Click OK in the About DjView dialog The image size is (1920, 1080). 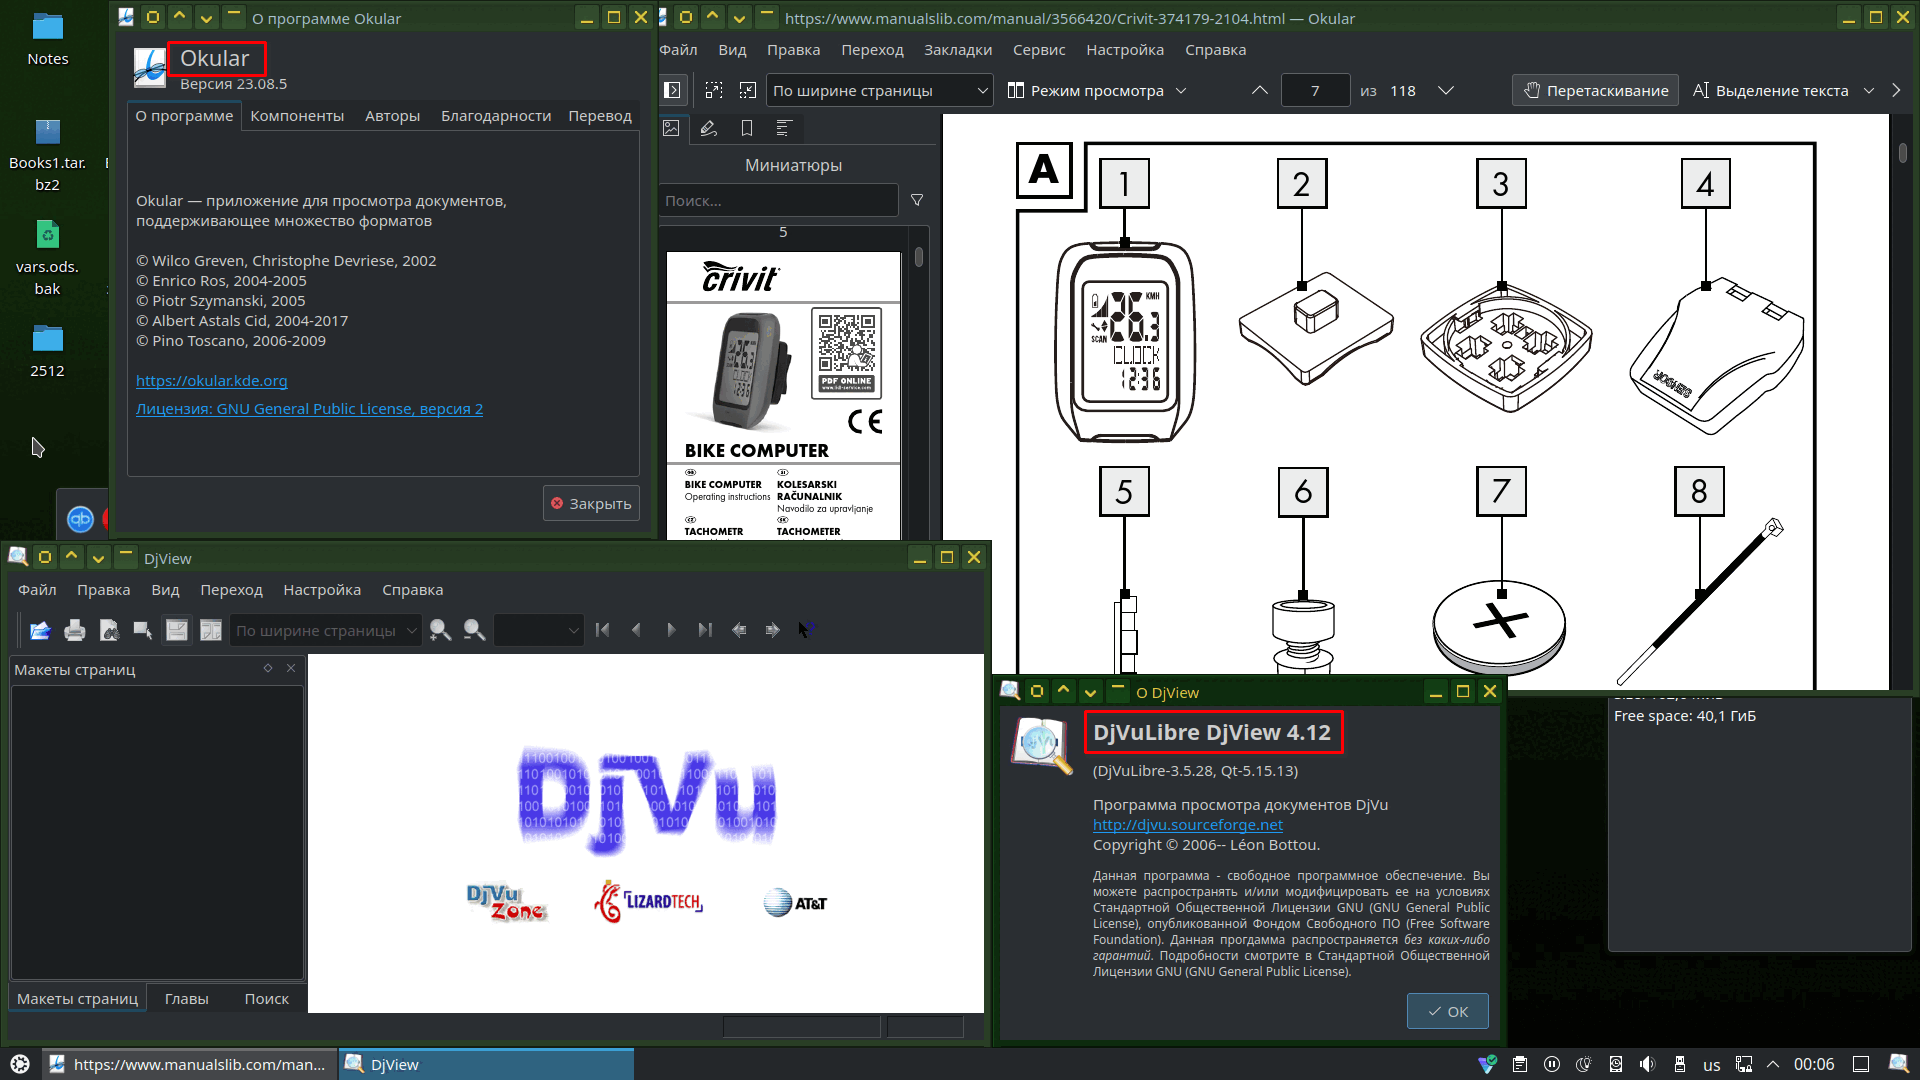[x=1447, y=1012]
